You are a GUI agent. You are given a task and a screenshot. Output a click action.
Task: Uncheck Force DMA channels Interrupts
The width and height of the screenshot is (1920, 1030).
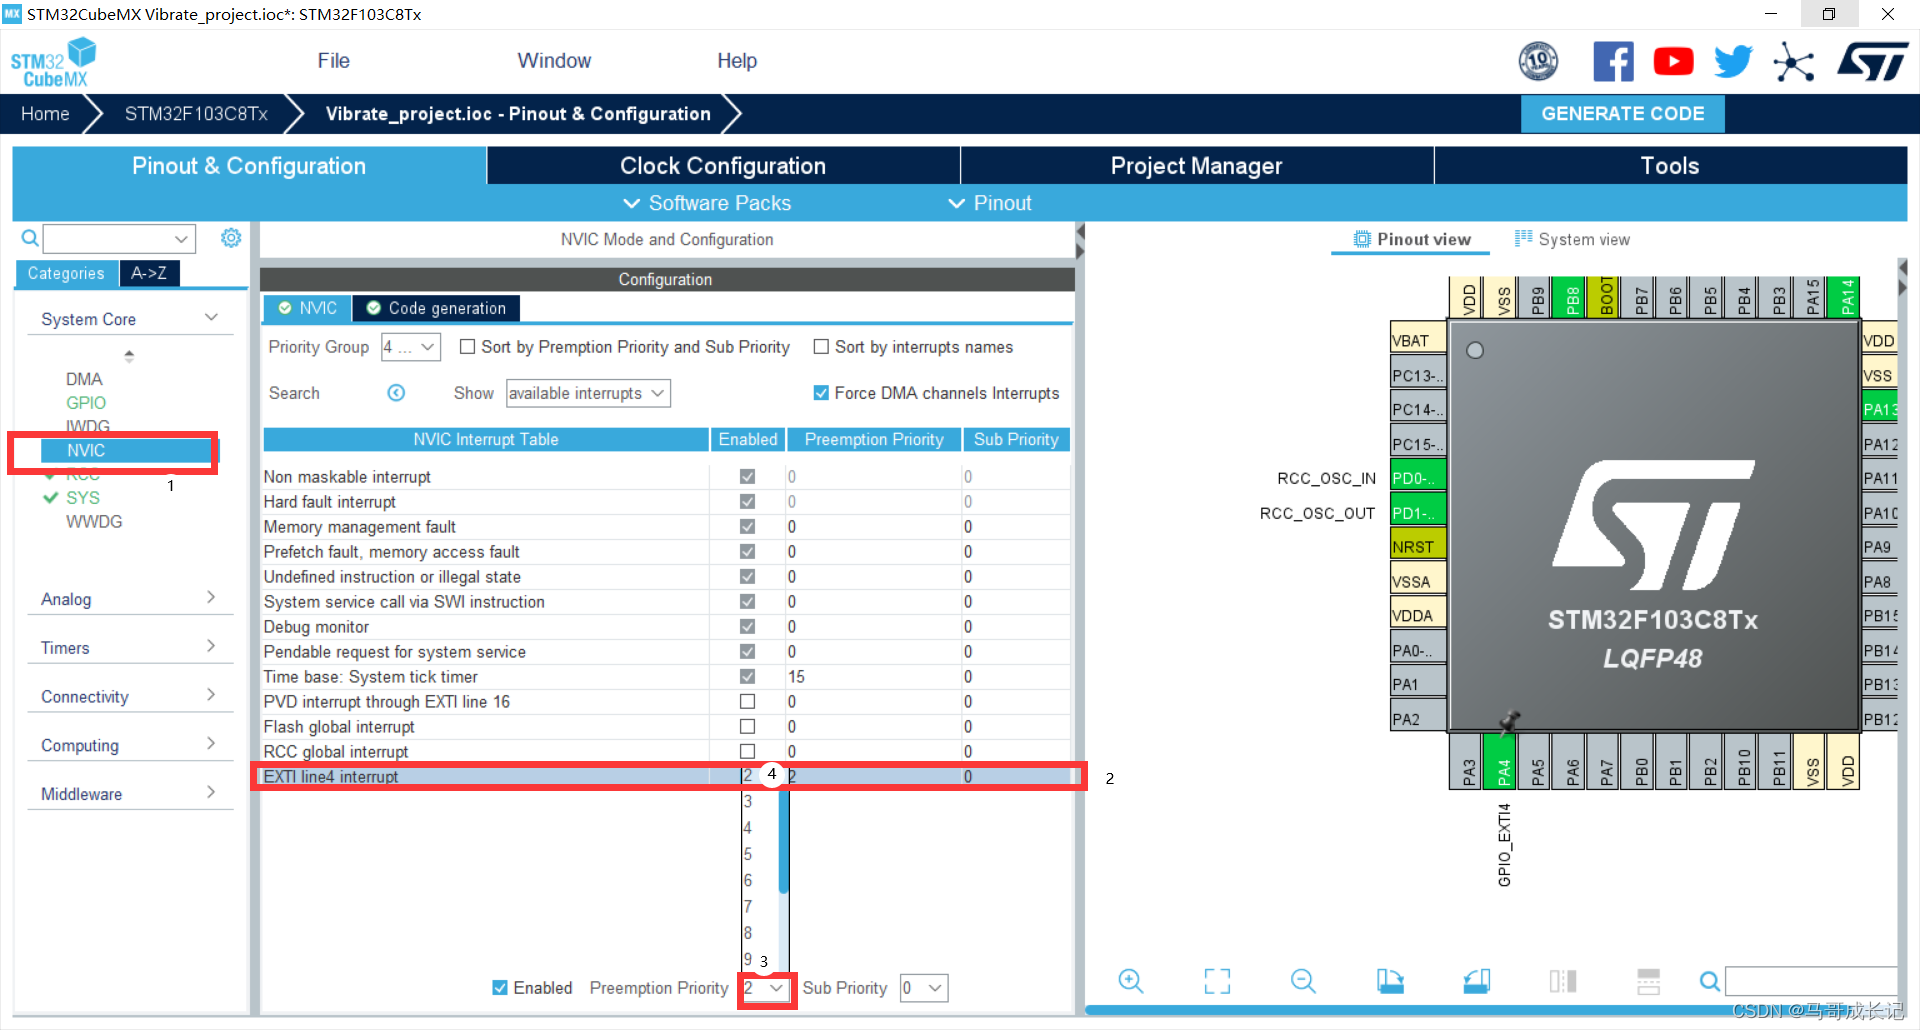[x=821, y=393]
